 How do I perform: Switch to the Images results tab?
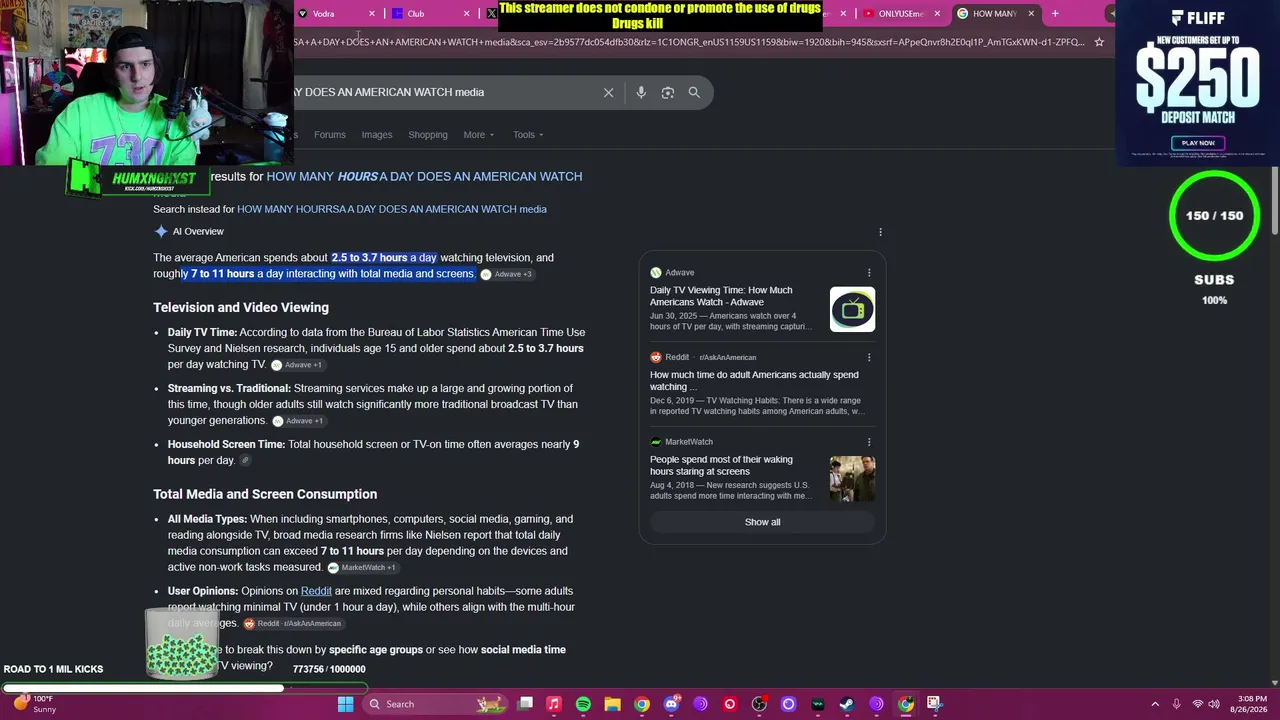[377, 135]
